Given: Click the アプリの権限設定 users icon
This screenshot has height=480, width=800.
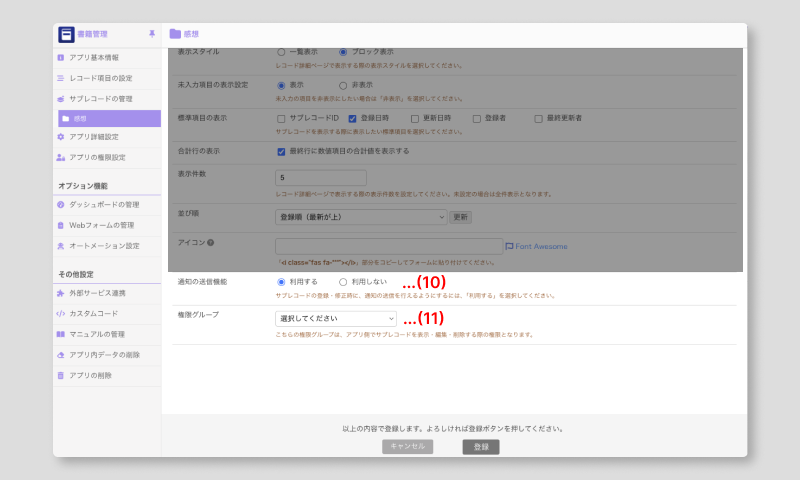Looking at the screenshot, I should [61, 157].
